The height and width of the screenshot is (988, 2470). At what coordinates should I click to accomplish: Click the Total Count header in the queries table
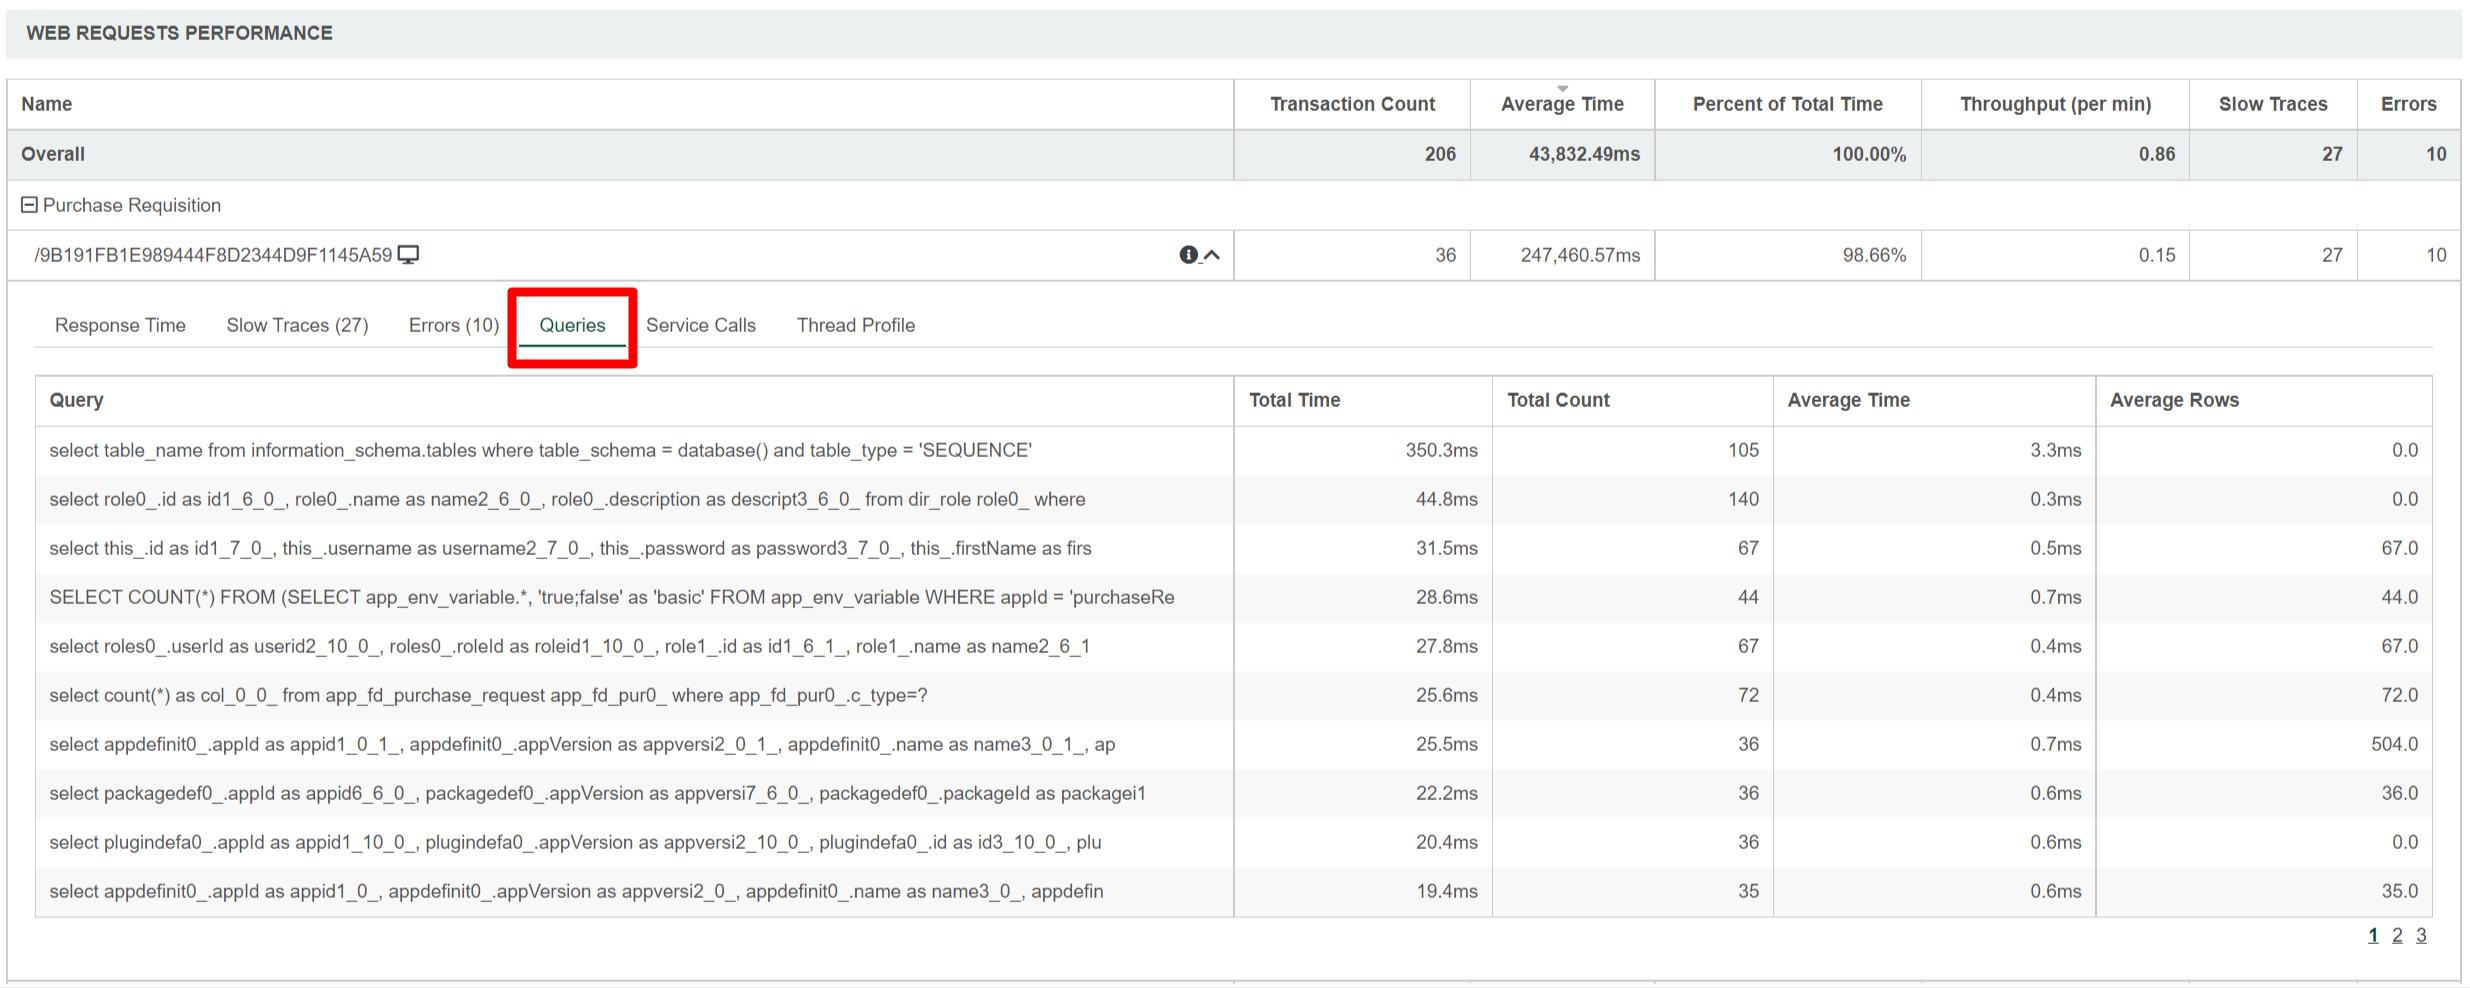coord(1558,400)
